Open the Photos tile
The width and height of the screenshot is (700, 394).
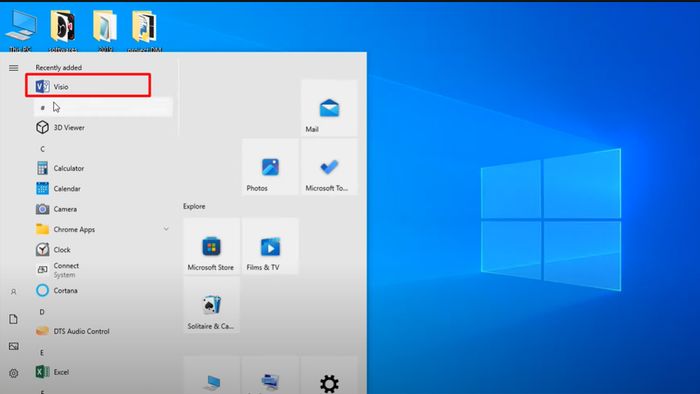[270, 166]
